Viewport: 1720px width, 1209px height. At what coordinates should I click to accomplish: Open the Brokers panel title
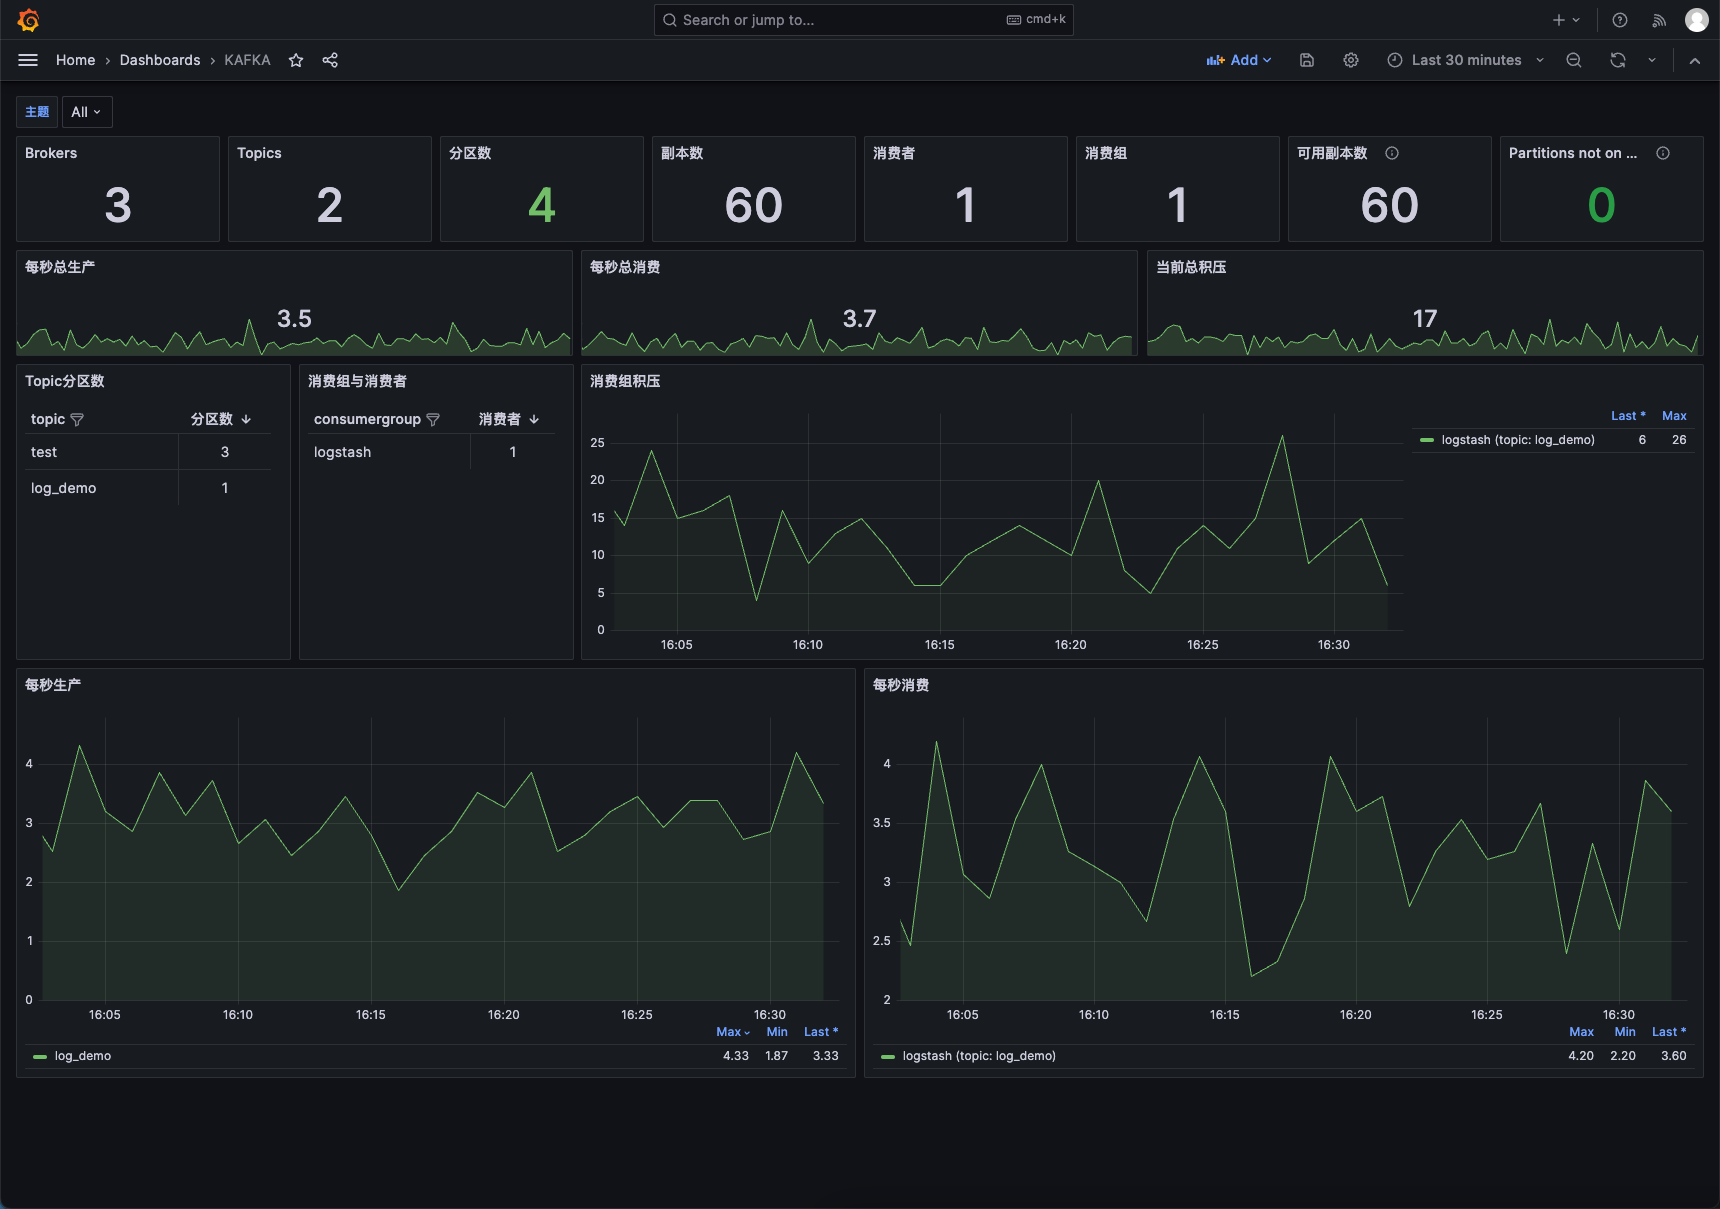51,153
